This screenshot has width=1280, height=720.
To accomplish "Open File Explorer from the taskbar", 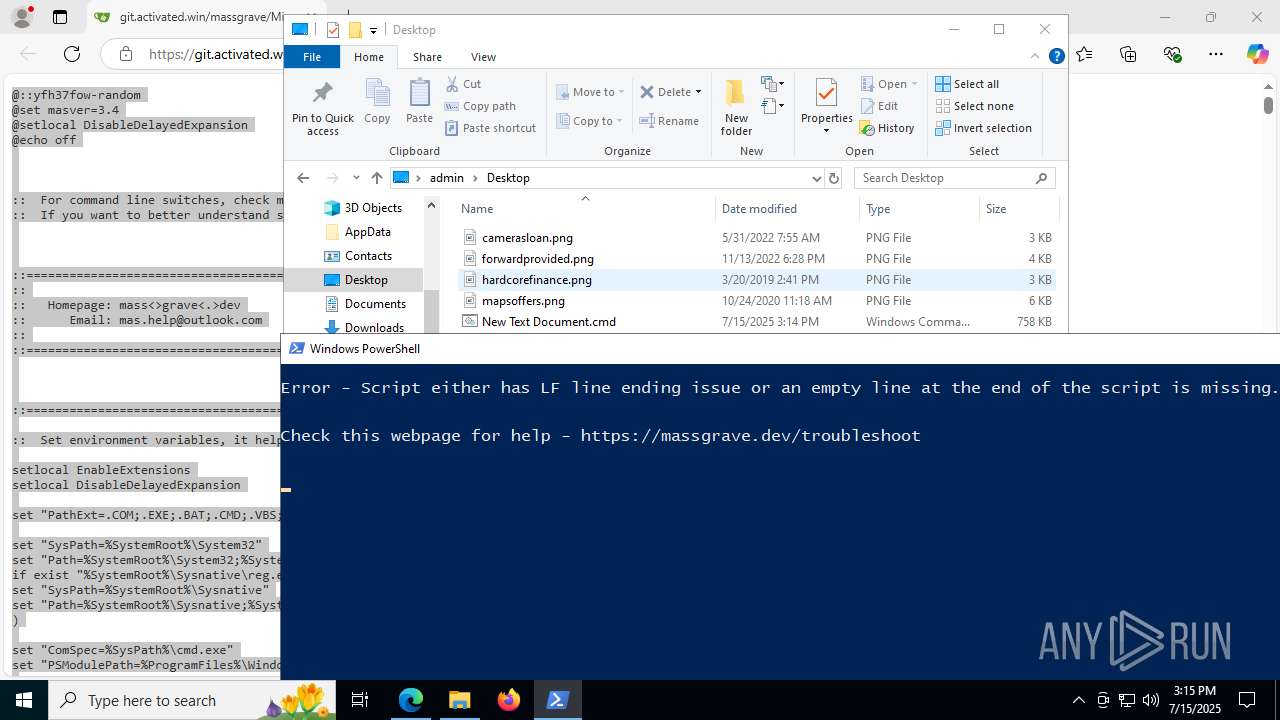I will [x=459, y=700].
